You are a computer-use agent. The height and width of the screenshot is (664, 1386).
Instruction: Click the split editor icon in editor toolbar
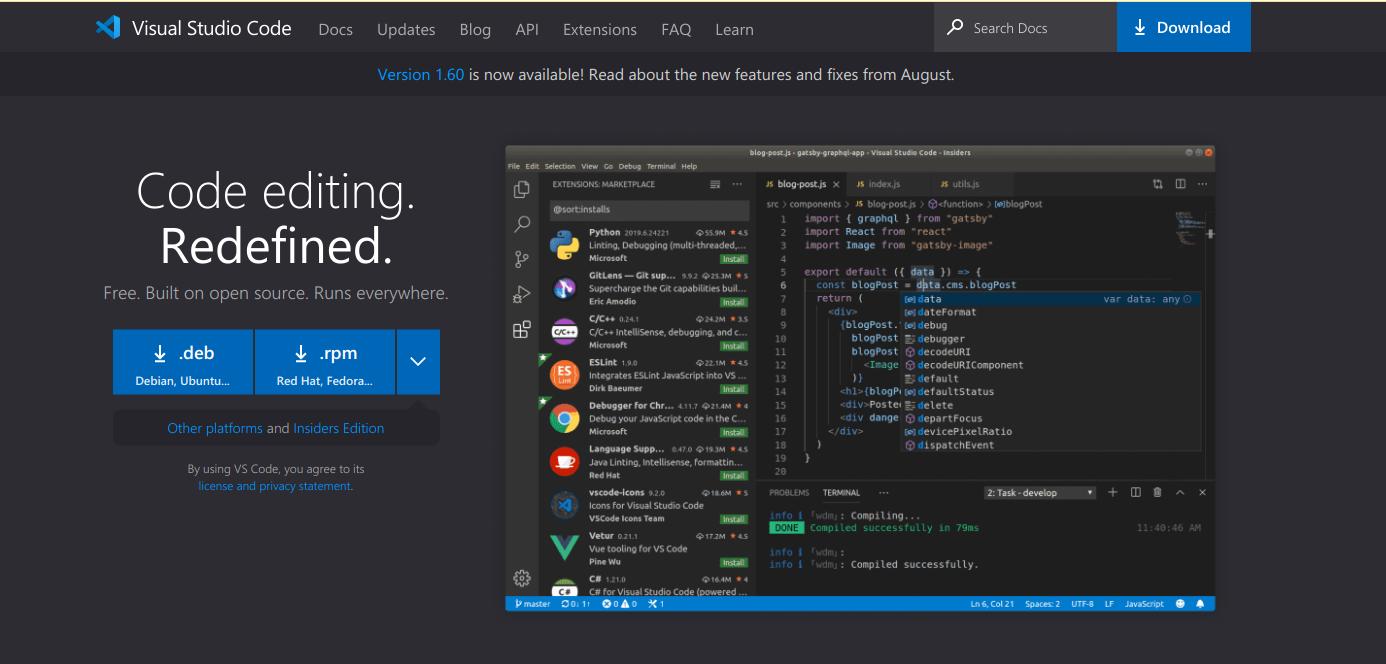1180,184
